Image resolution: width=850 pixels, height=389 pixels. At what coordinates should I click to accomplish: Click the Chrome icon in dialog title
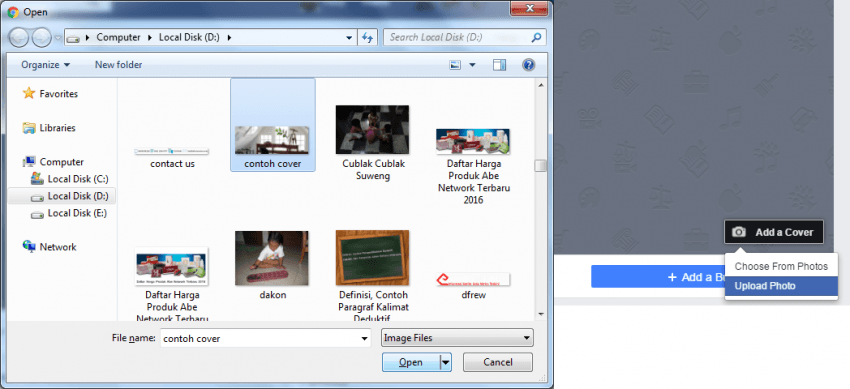click(x=14, y=12)
